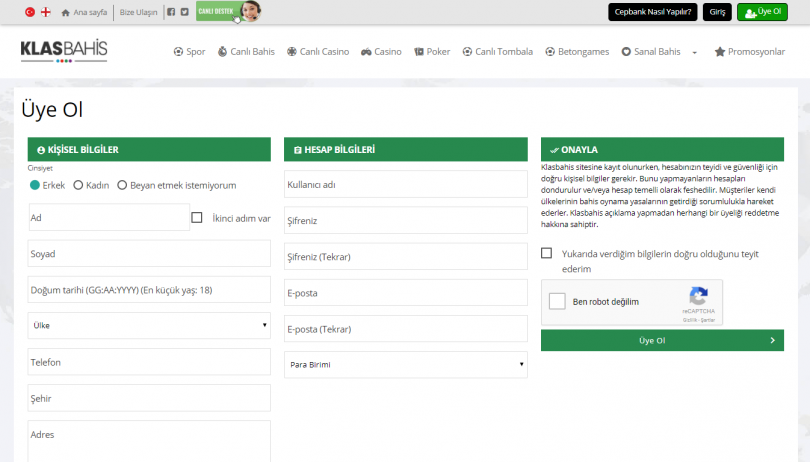Open Promosyonlar page
810x462 pixels.
(x=750, y=52)
